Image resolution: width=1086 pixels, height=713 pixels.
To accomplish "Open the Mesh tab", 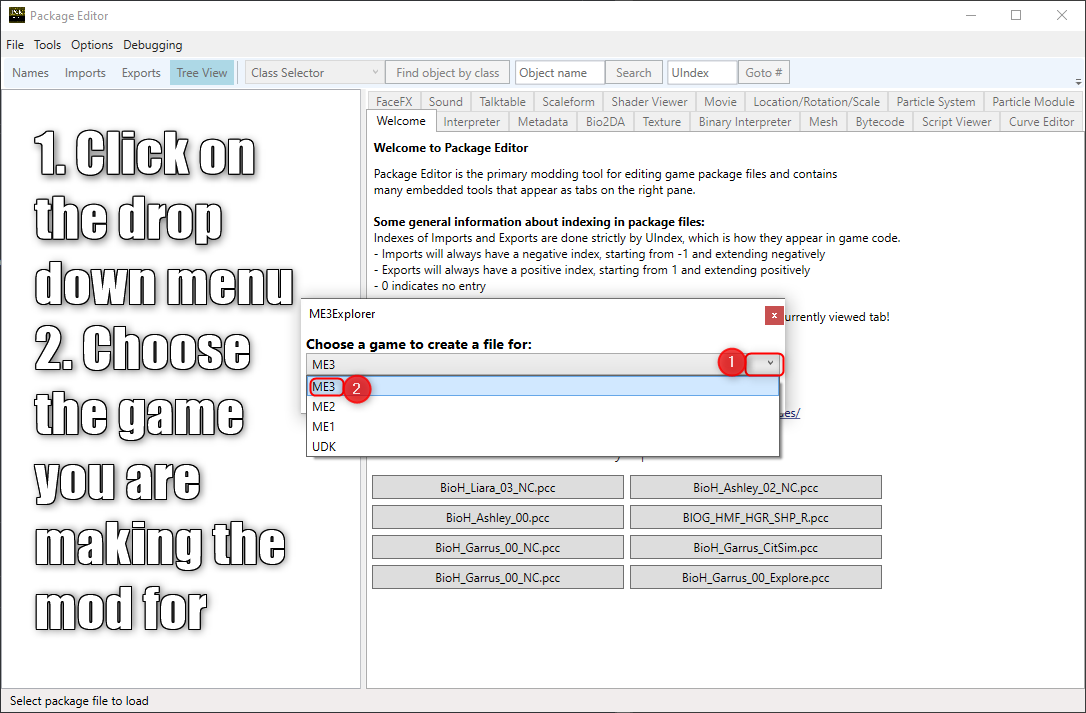I will point(823,122).
